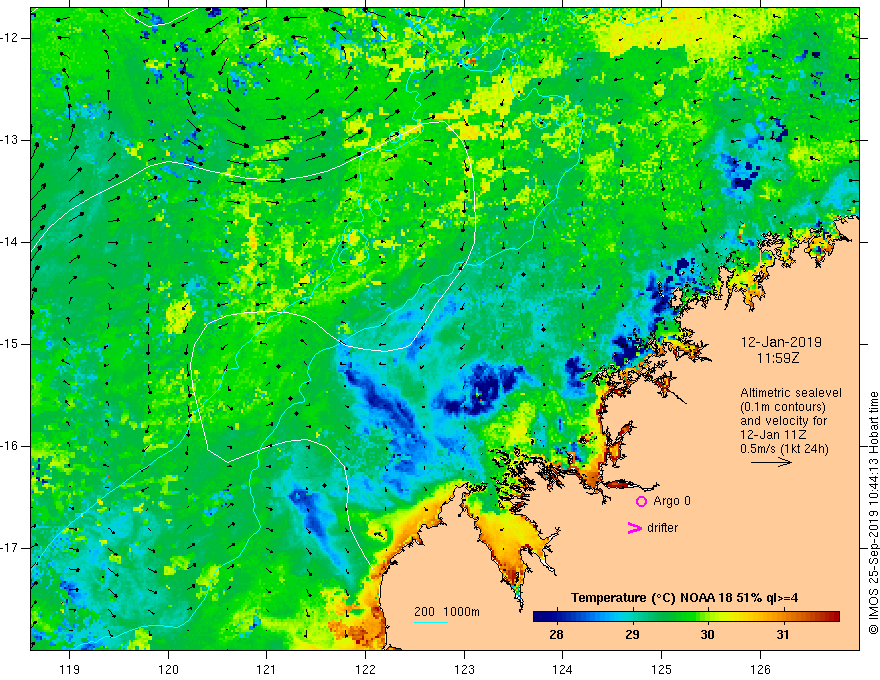Click latitude axis label -15

click(11, 344)
